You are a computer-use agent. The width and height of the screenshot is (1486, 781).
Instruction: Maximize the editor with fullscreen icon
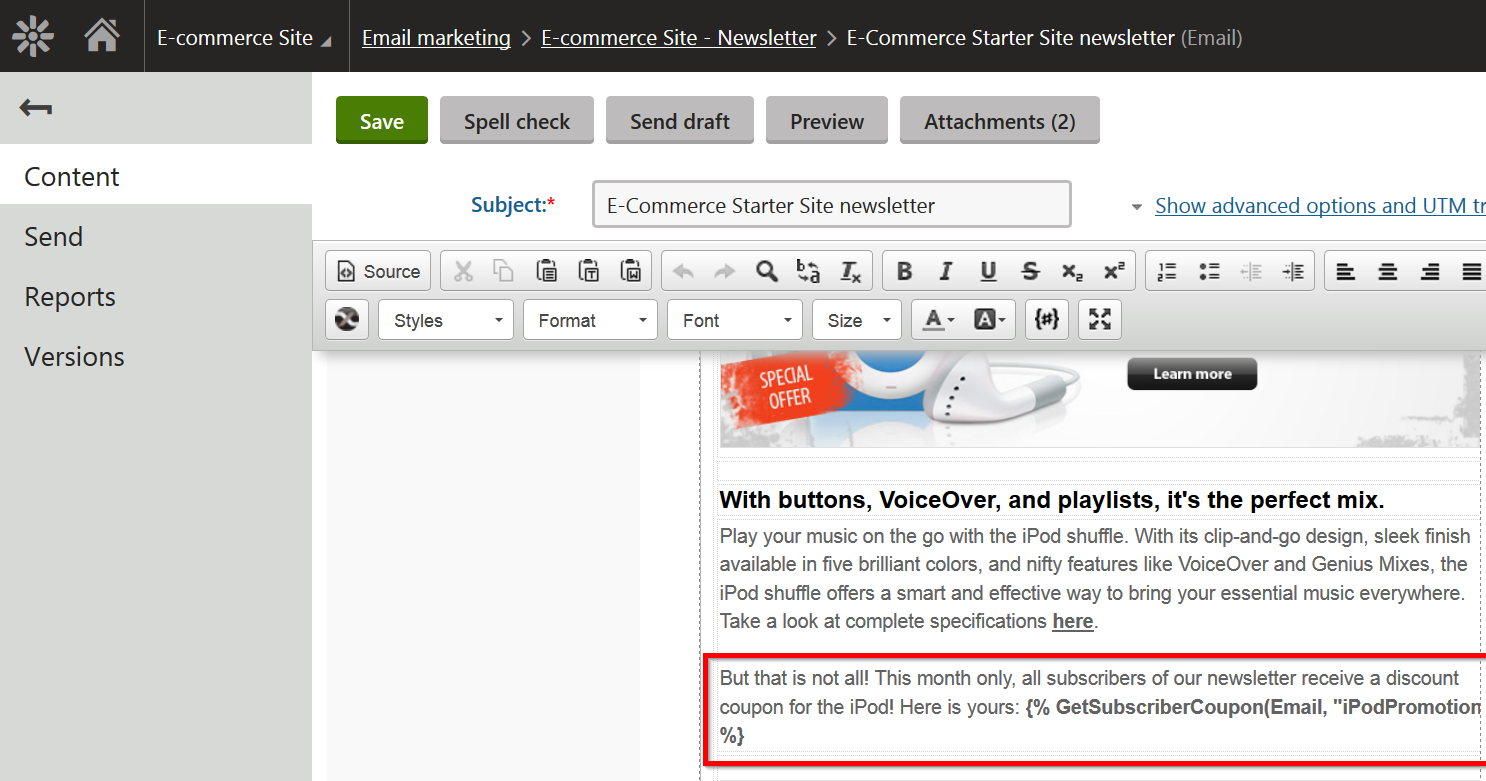point(1100,320)
